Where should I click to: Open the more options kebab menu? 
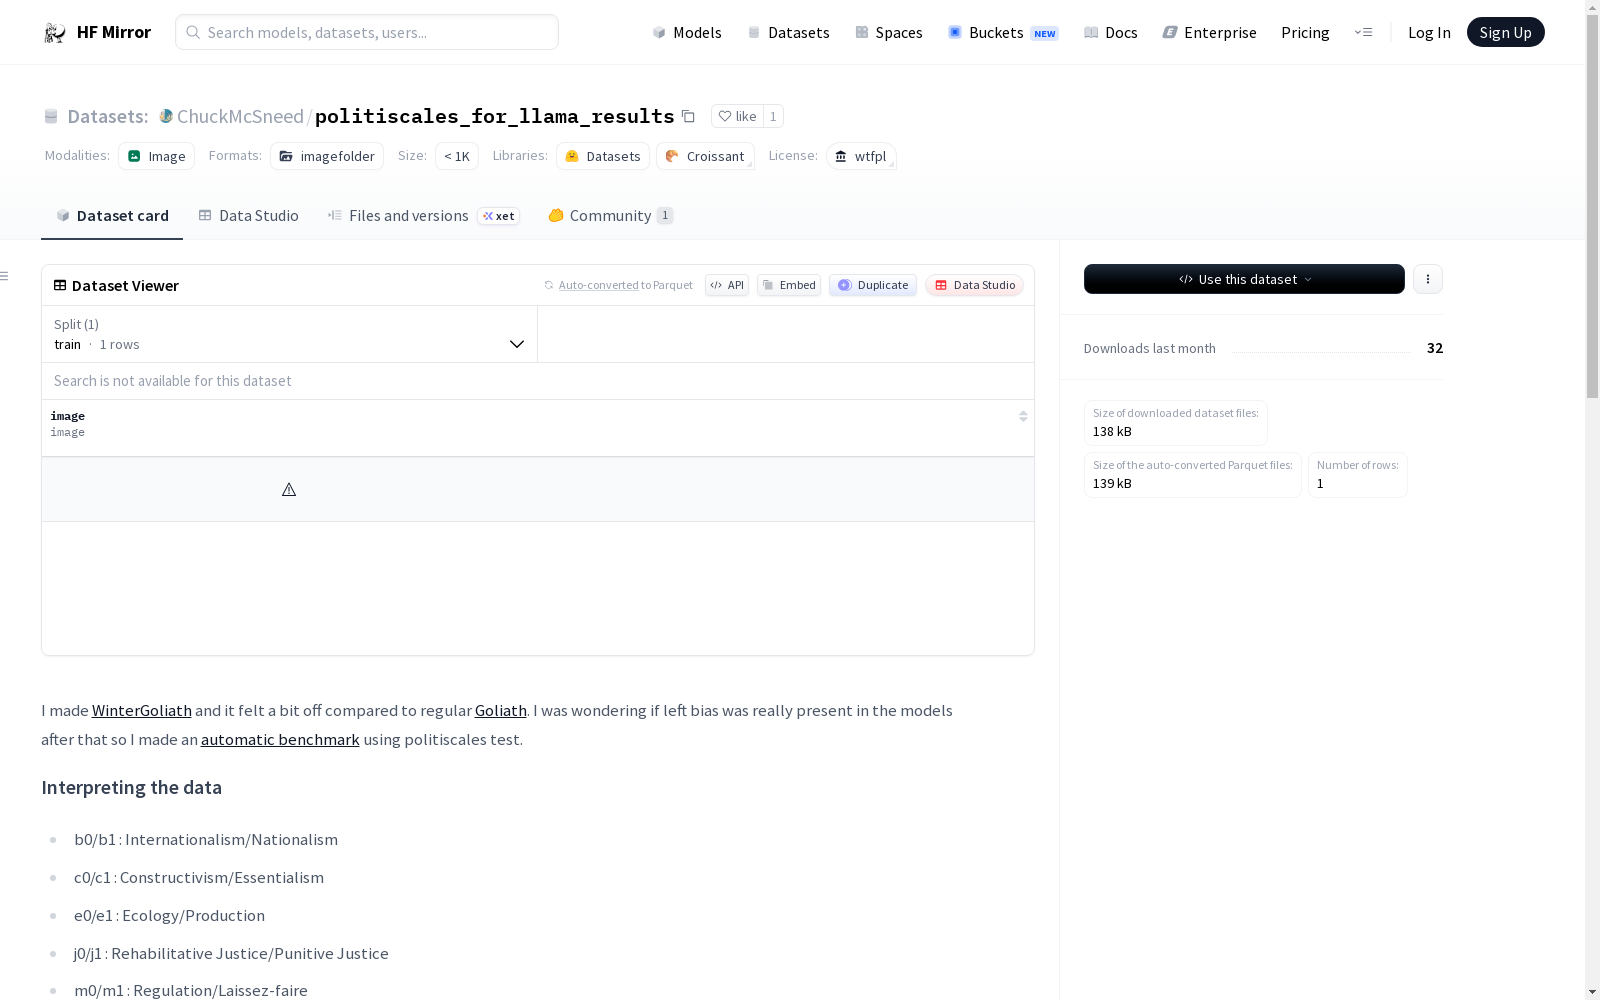[x=1428, y=279]
